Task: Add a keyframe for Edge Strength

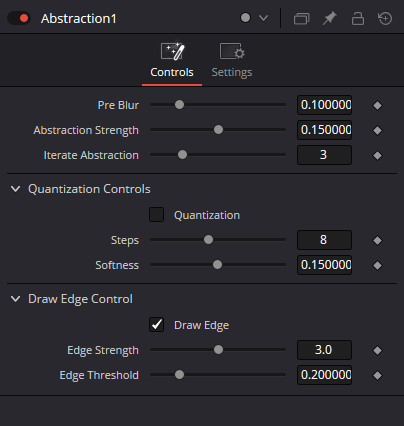Action: pyautogui.click(x=377, y=350)
